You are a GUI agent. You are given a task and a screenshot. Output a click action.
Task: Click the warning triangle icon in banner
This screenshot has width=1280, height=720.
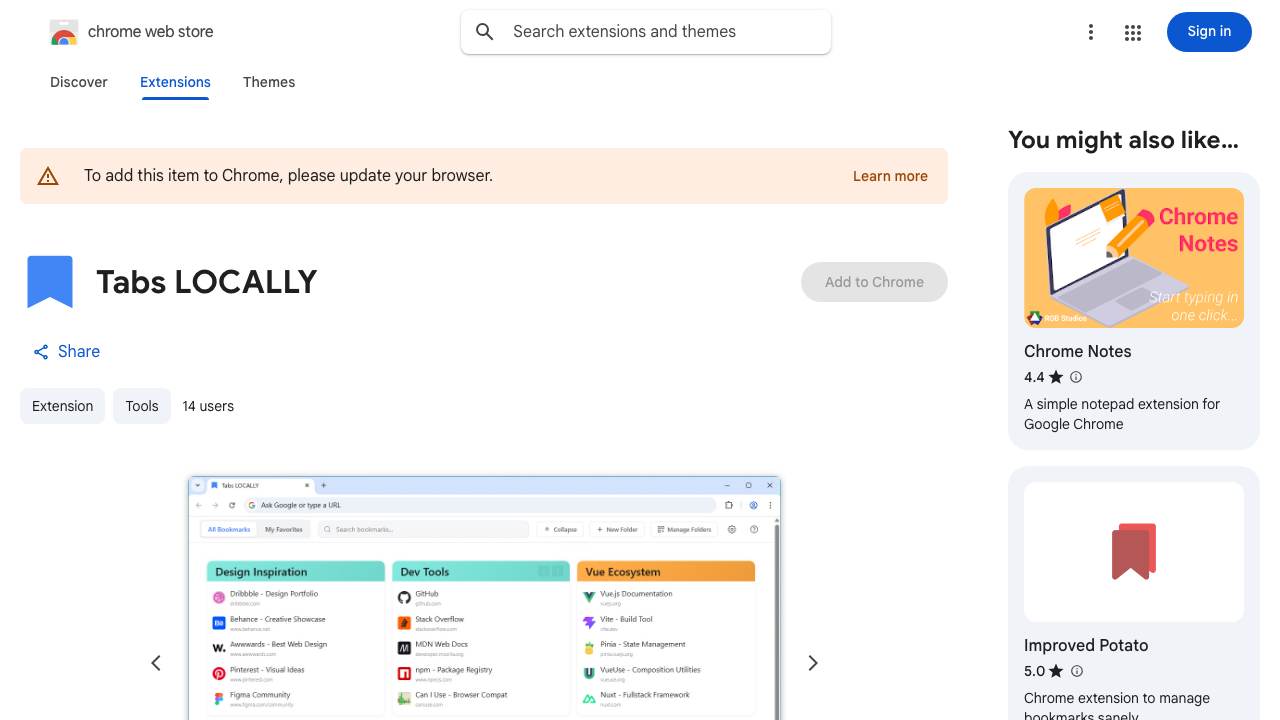coord(48,176)
